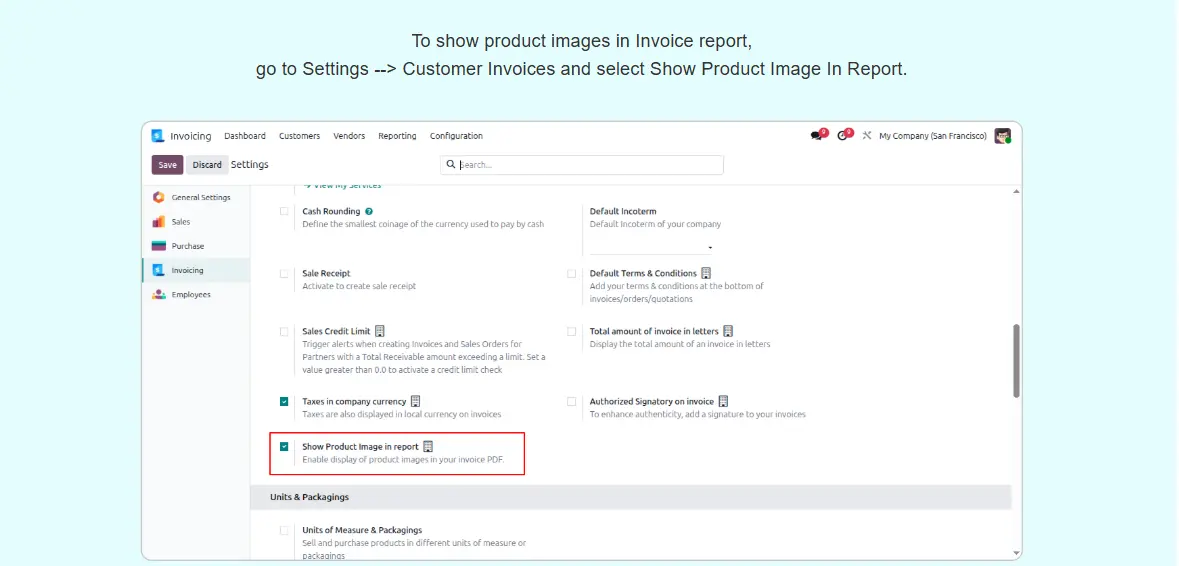1179x566 pixels.
Task: Uncheck Show Product Image in report
Action: (x=284, y=447)
